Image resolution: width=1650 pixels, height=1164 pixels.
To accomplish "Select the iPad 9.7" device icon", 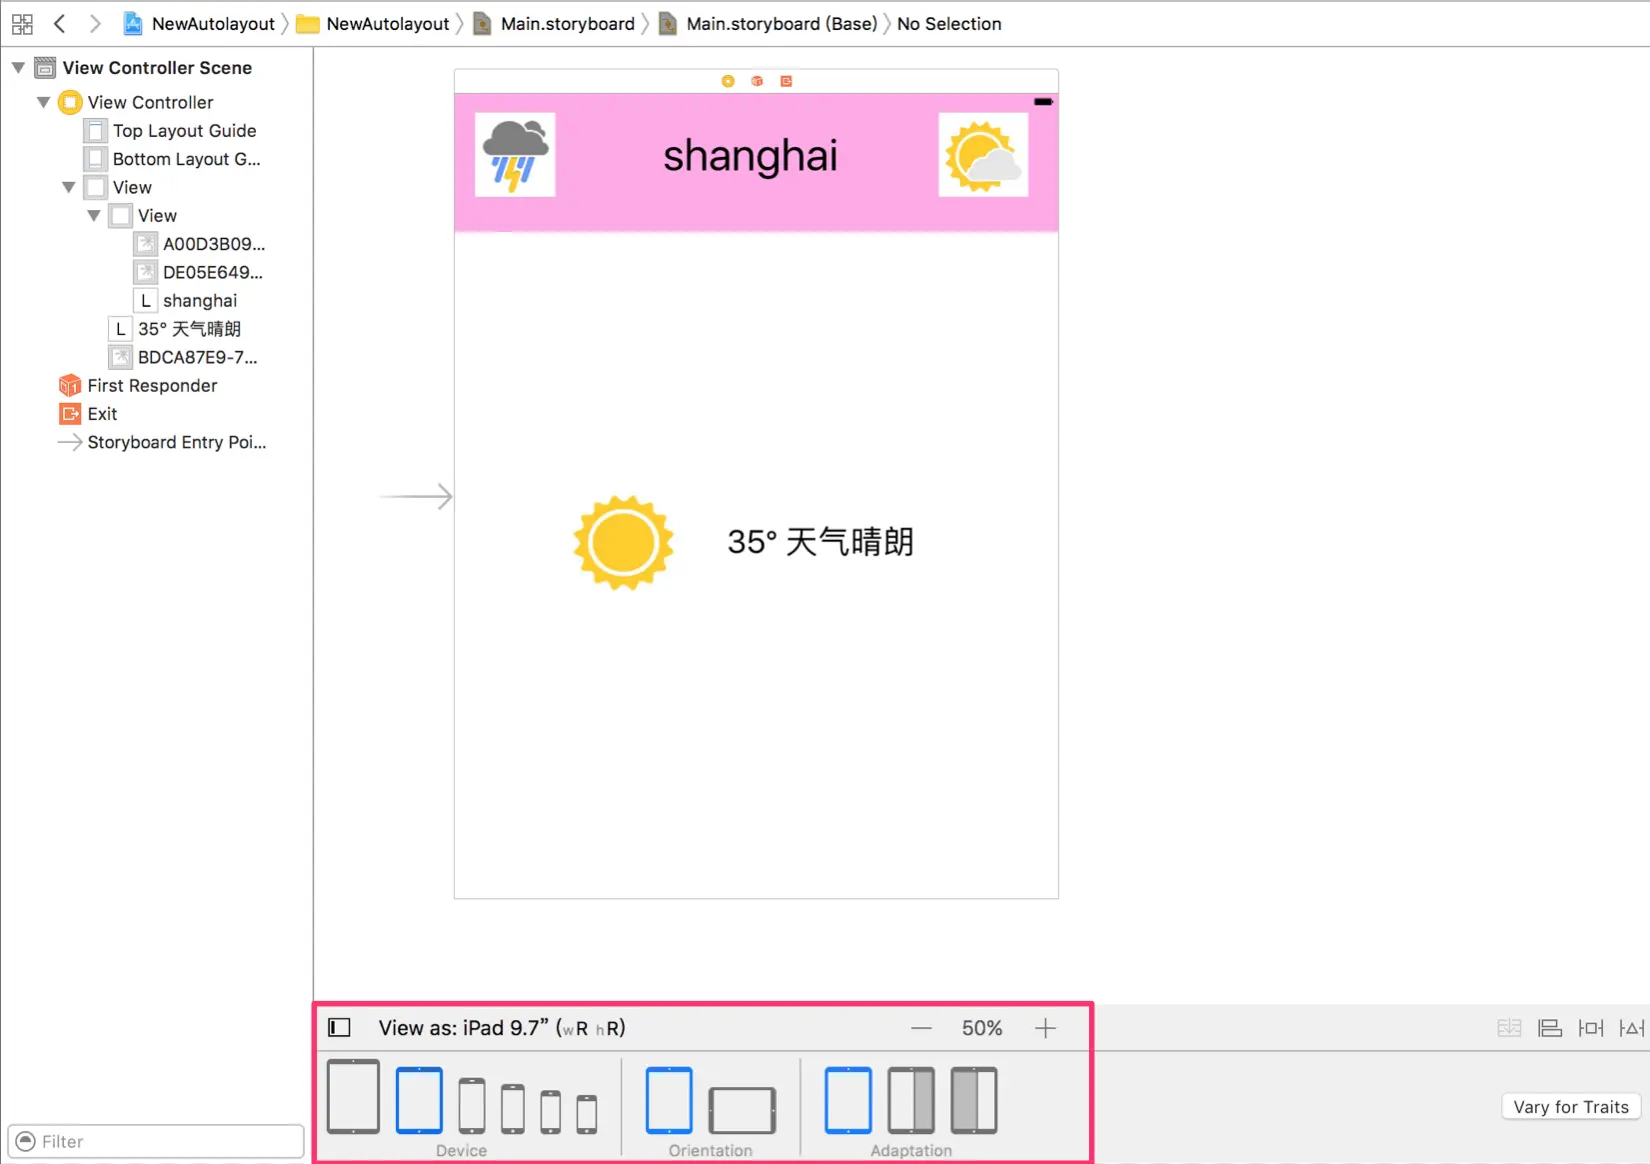I will pos(419,1100).
